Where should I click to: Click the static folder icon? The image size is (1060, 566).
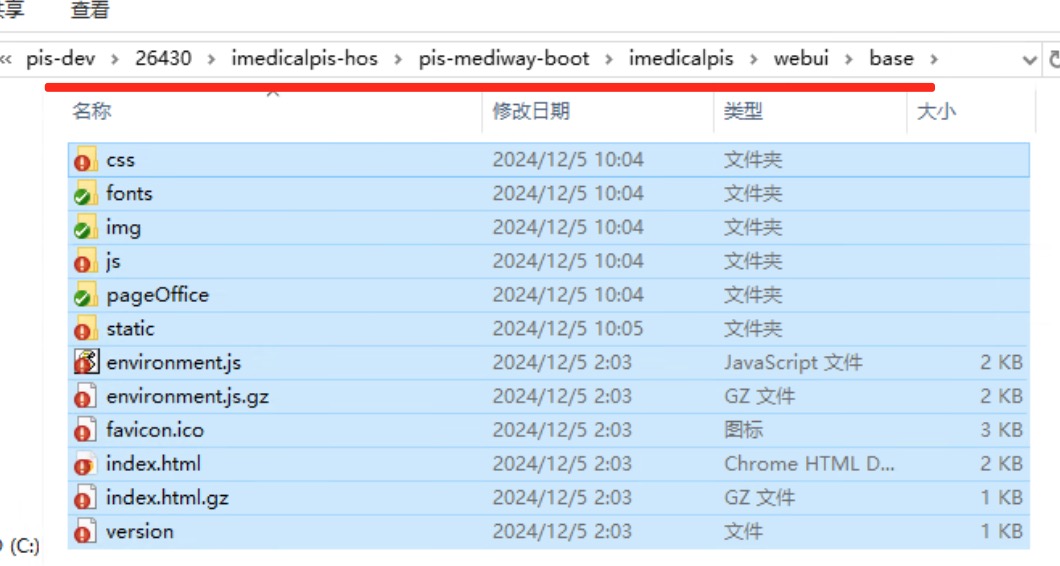point(85,329)
